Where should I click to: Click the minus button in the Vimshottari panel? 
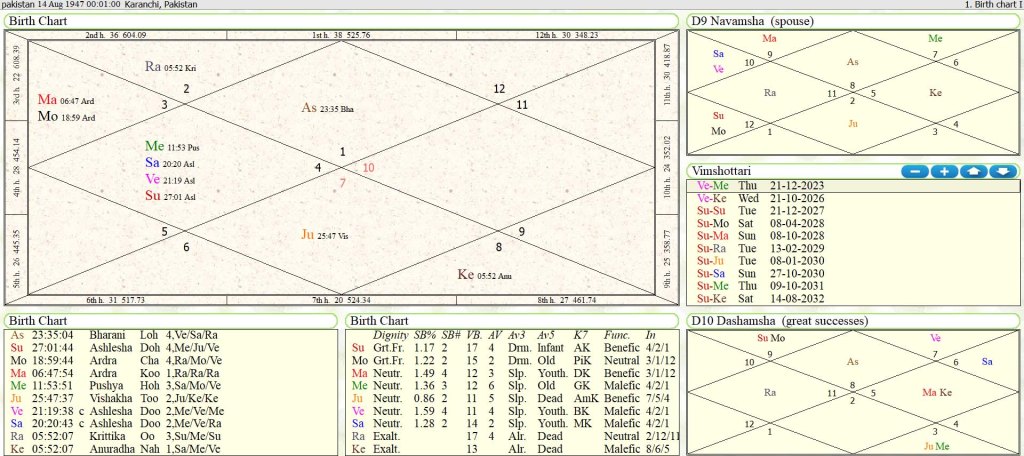914,171
